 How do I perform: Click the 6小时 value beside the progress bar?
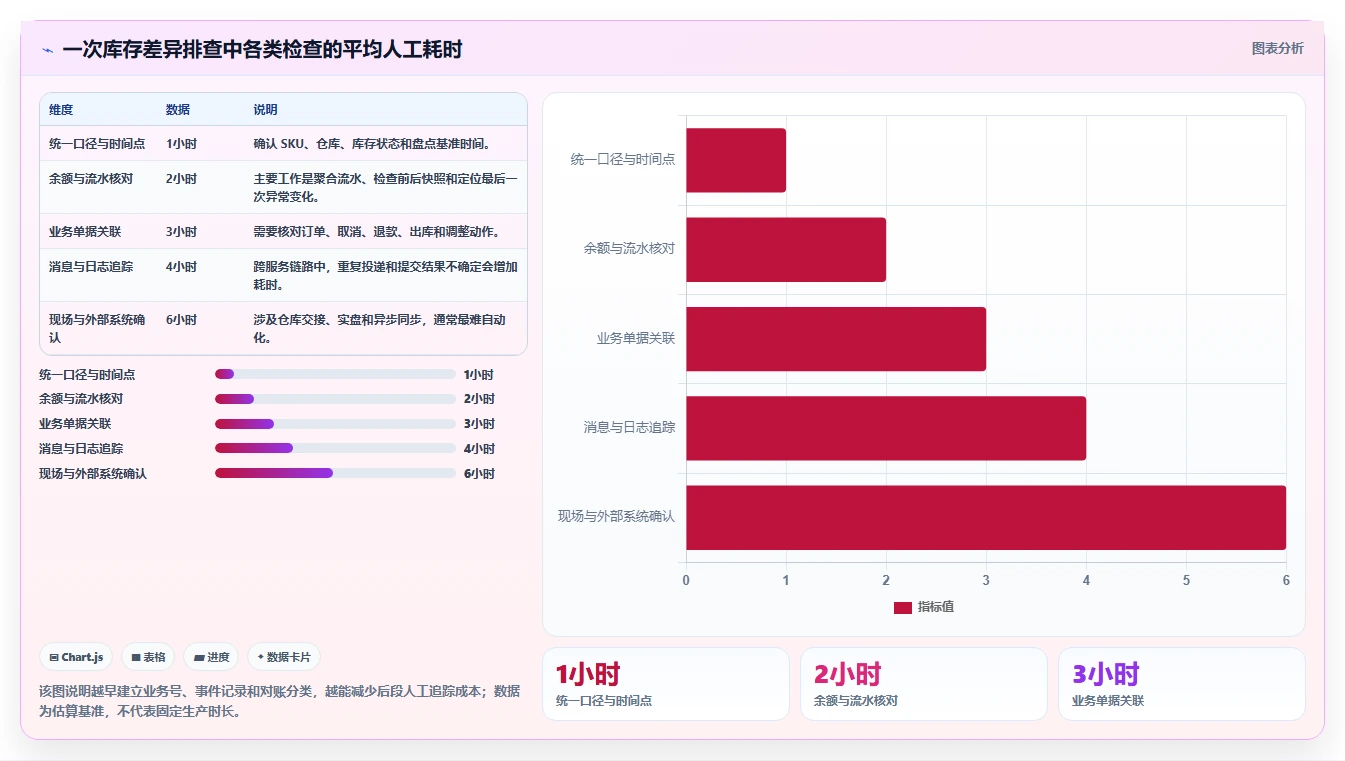tap(479, 474)
